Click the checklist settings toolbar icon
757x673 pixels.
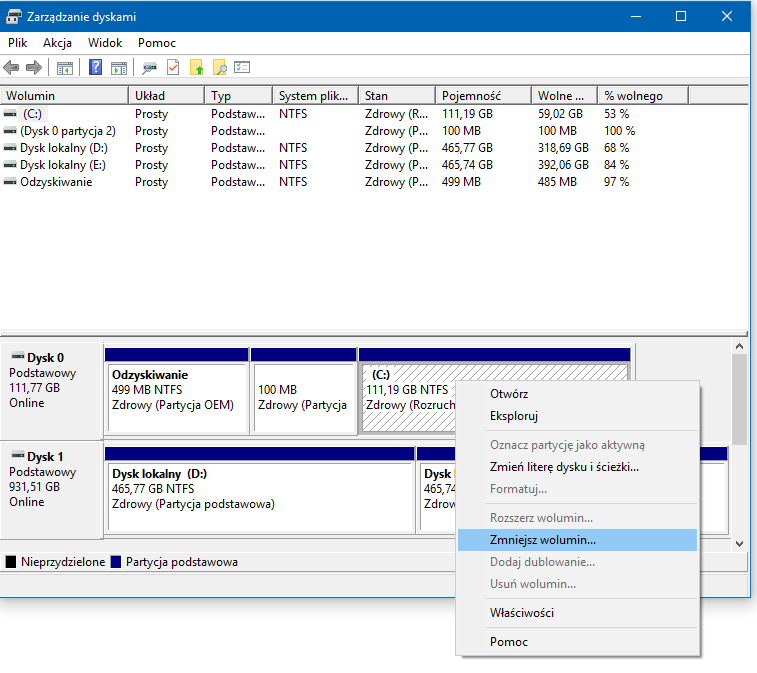(x=242, y=68)
